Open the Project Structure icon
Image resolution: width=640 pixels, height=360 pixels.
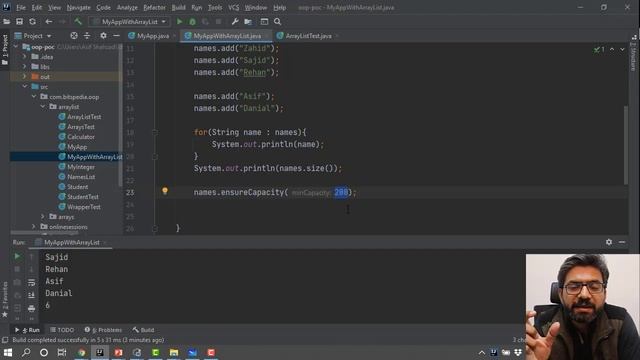(x=248, y=22)
